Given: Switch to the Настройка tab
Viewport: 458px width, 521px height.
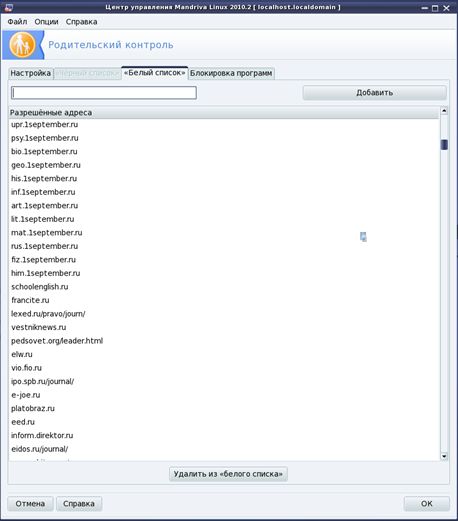Looking at the screenshot, I should point(31,73).
